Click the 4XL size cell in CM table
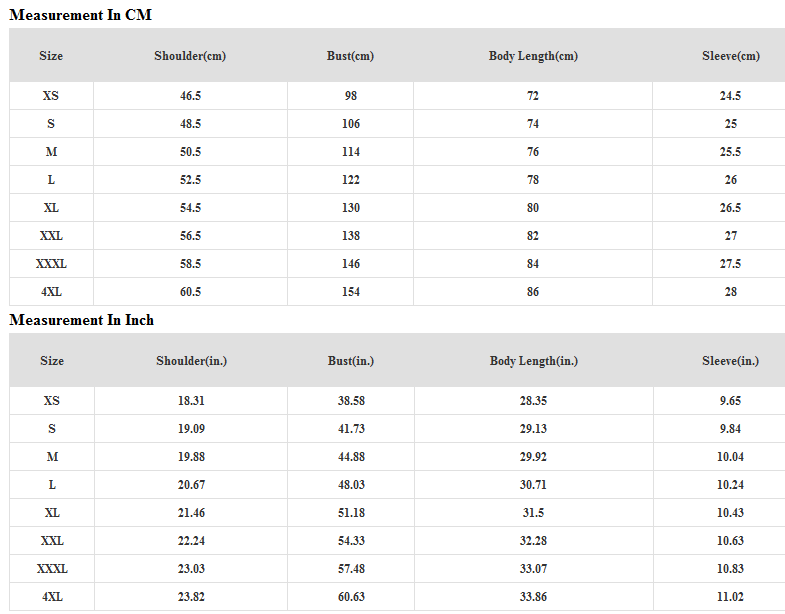The width and height of the screenshot is (785, 614). coord(51,292)
